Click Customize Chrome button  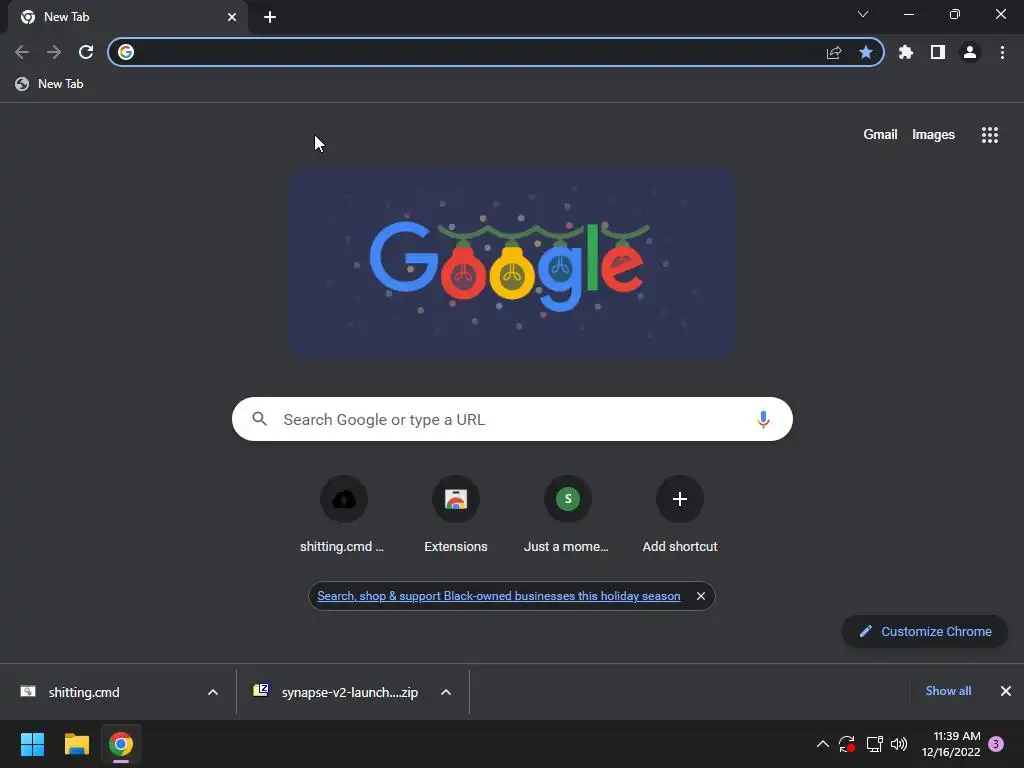[x=925, y=632]
